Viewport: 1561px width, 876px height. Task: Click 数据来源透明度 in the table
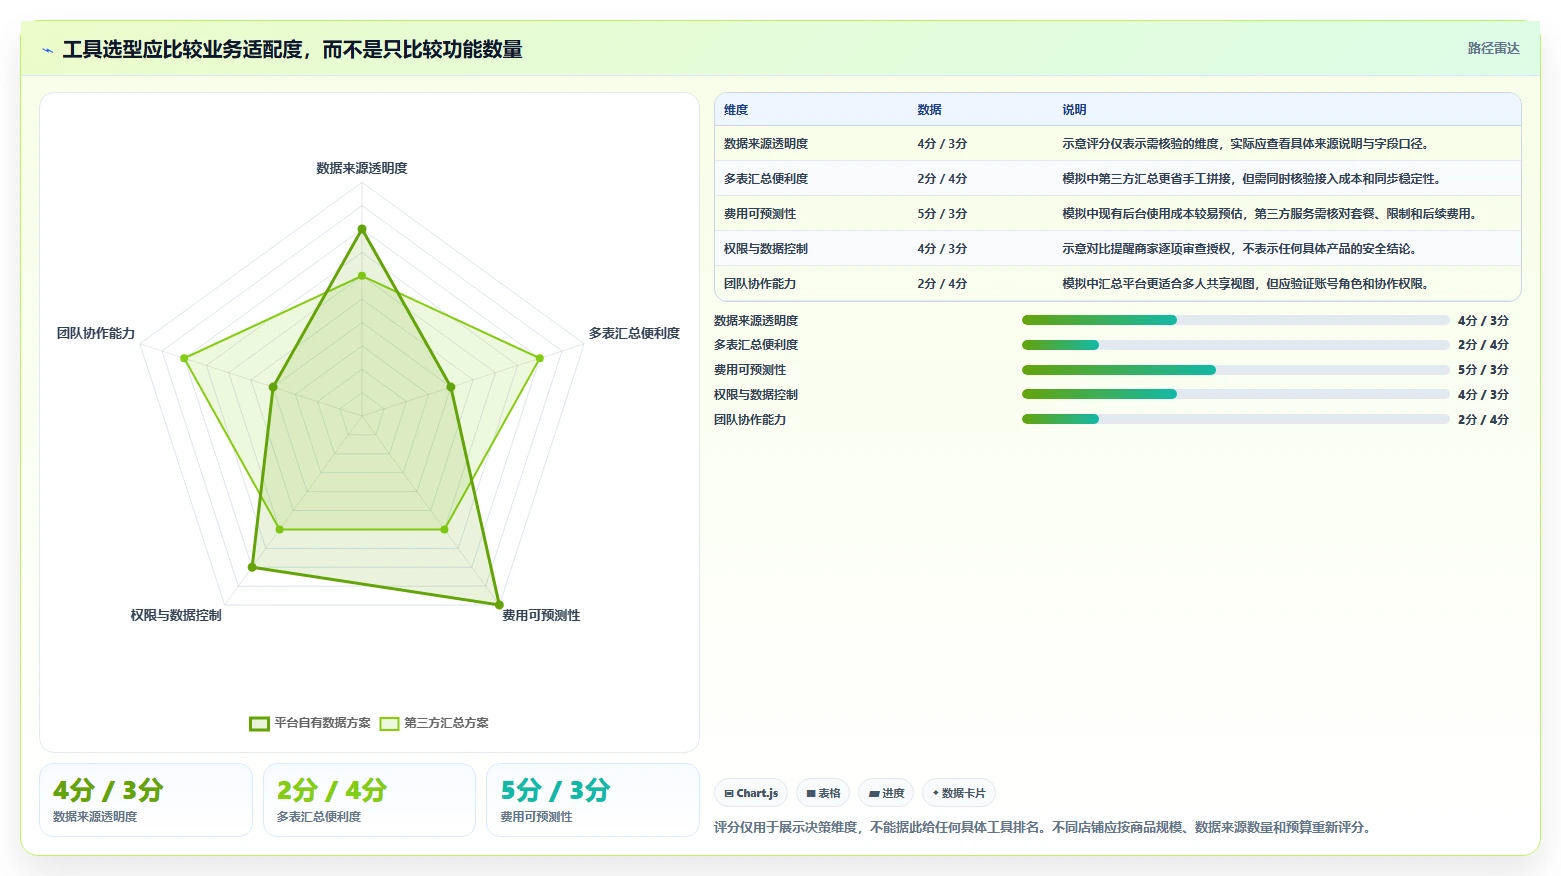(x=766, y=144)
